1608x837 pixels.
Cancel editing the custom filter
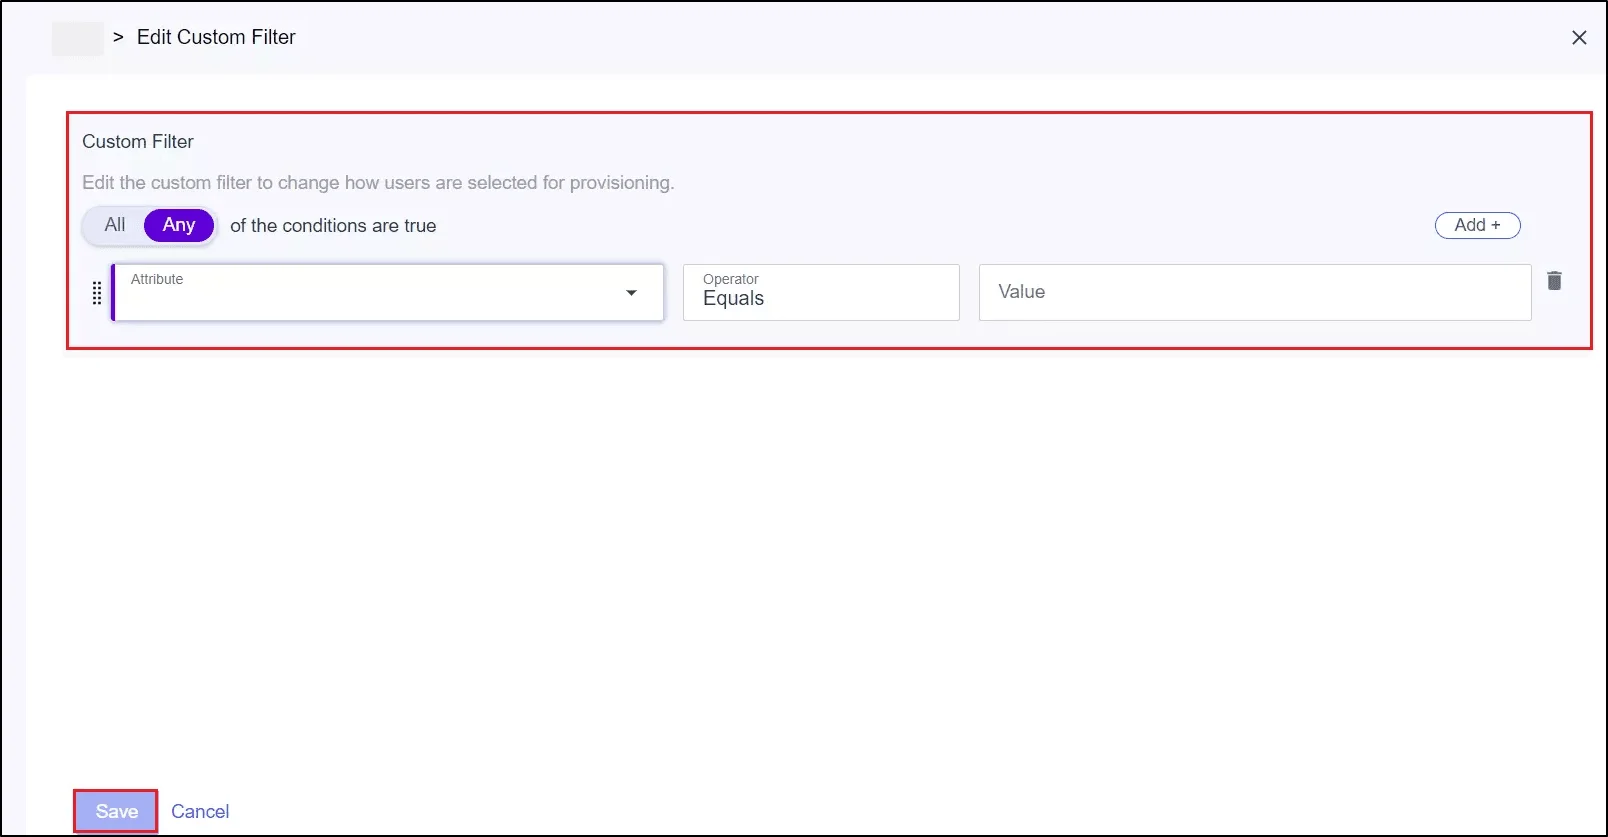(200, 811)
